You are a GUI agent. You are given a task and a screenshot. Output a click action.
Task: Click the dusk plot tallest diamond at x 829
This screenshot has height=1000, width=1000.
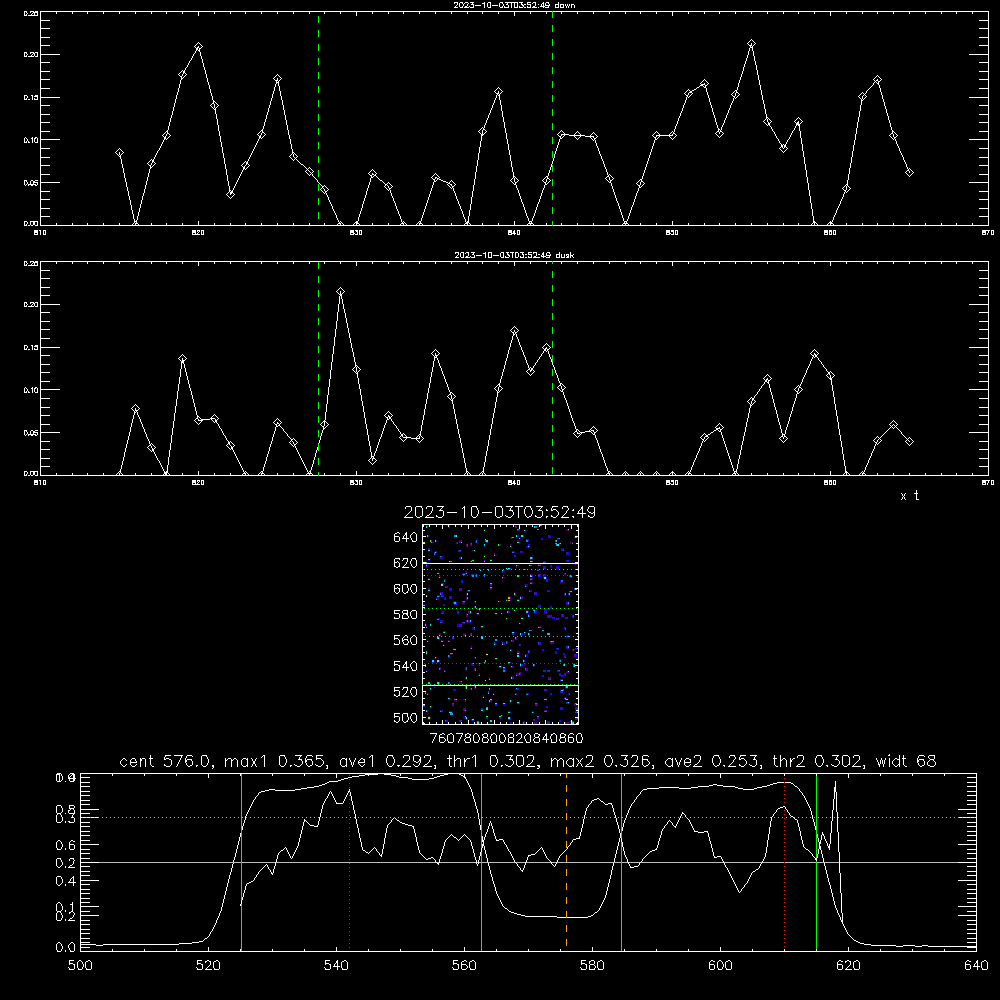(x=341, y=291)
